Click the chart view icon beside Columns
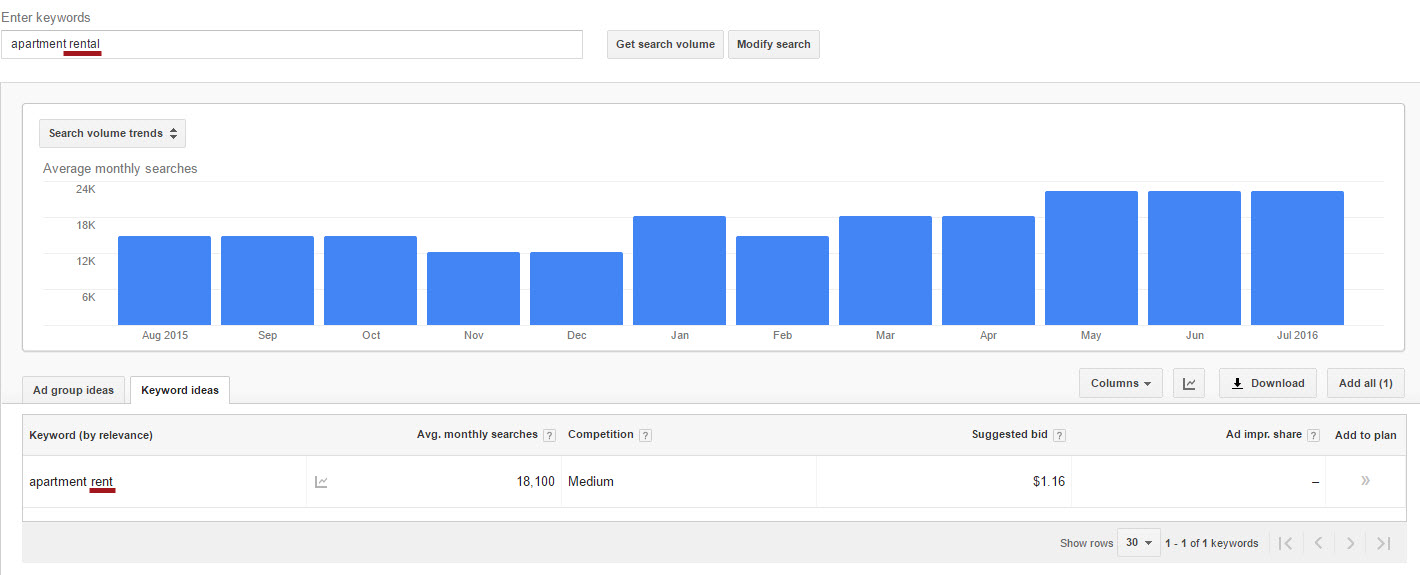 [x=1190, y=383]
